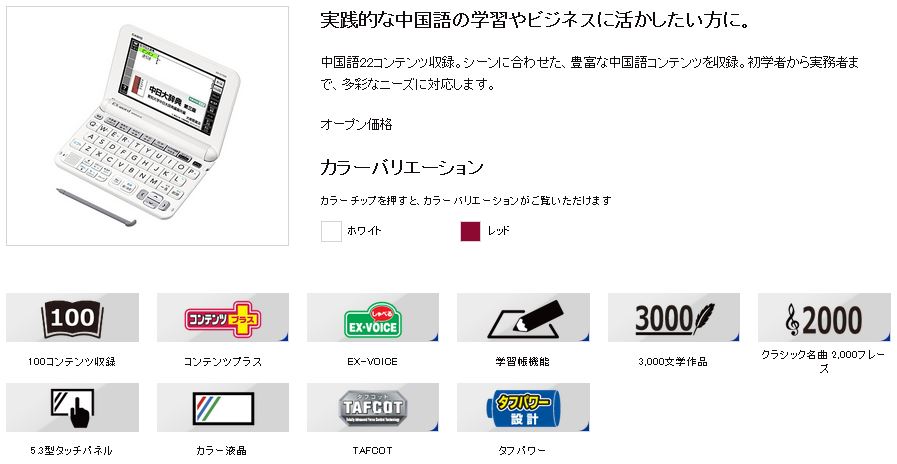Select the 5.3型 touch panel hand icon

72,407
